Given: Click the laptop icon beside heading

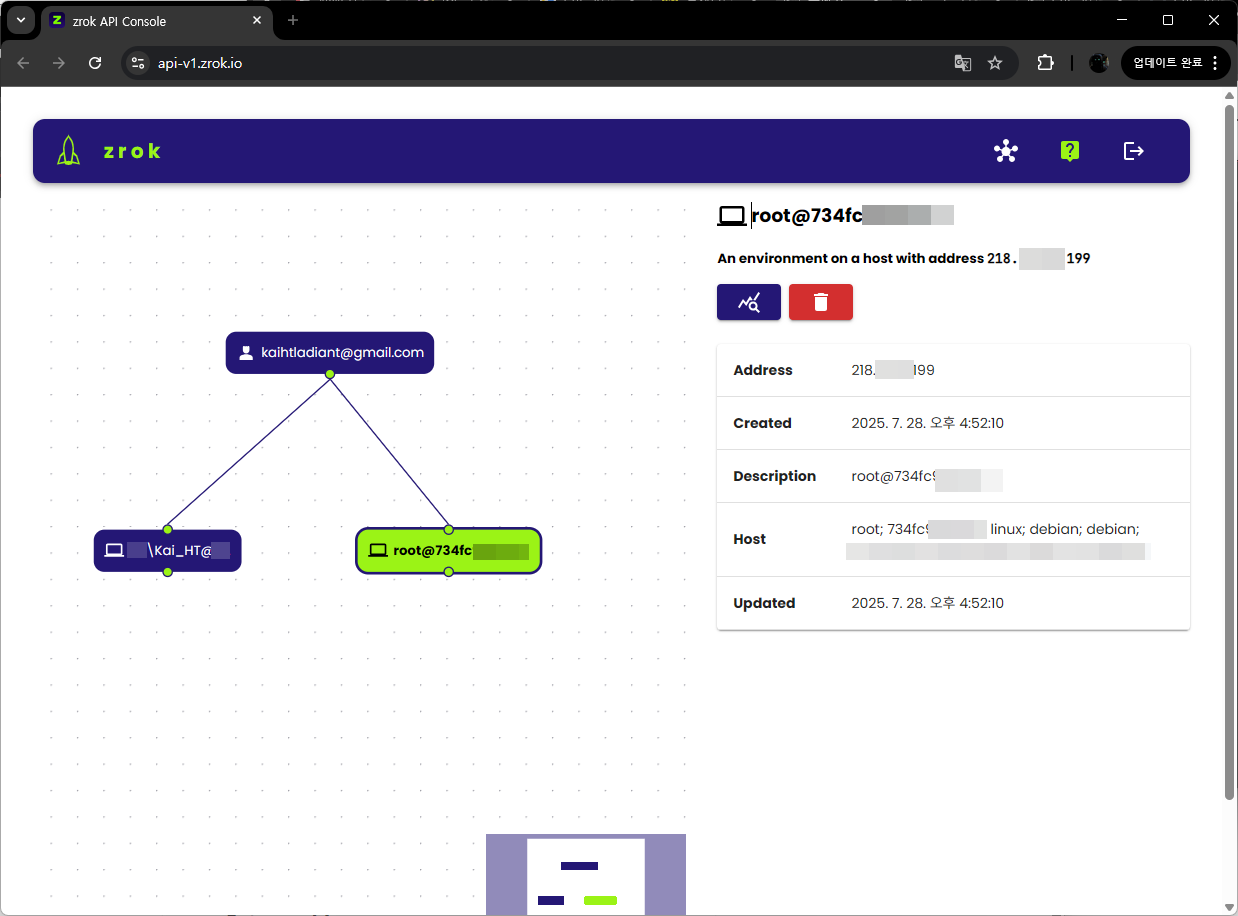Looking at the screenshot, I should pyautogui.click(x=732, y=215).
